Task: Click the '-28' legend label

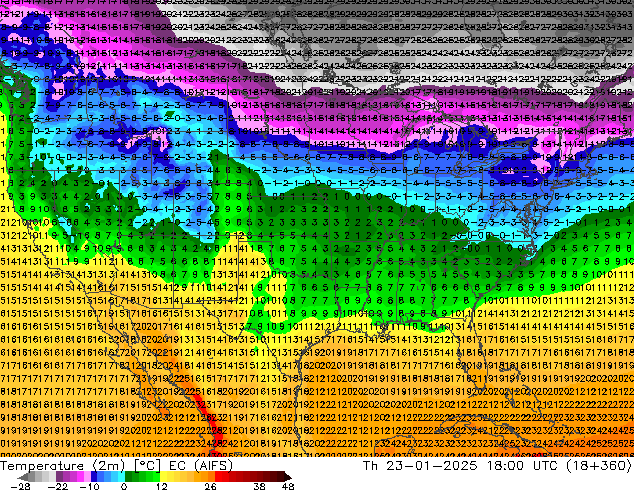Action: click(x=20, y=486)
